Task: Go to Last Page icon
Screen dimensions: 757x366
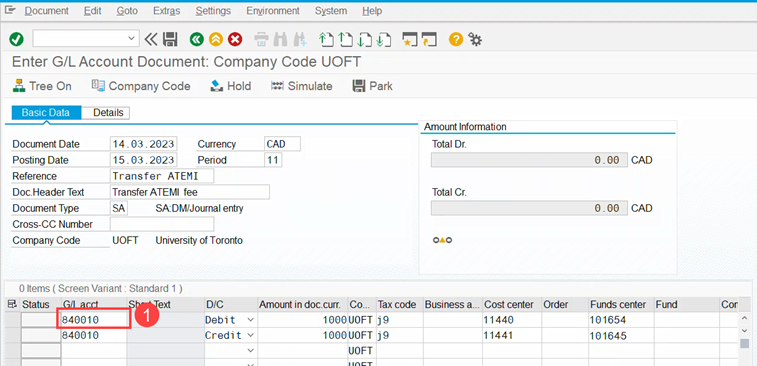Action: click(x=383, y=39)
